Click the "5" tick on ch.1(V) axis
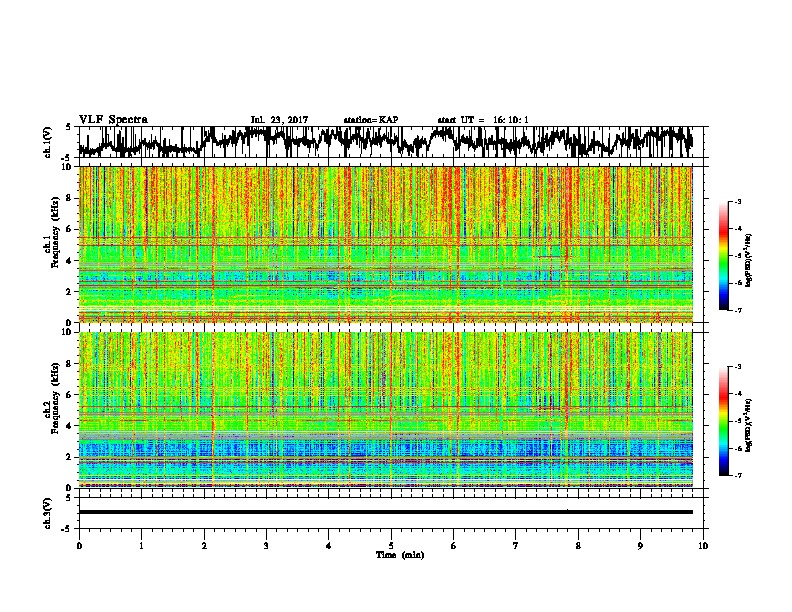This screenshot has width=792, height=612. [x=68, y=127]
